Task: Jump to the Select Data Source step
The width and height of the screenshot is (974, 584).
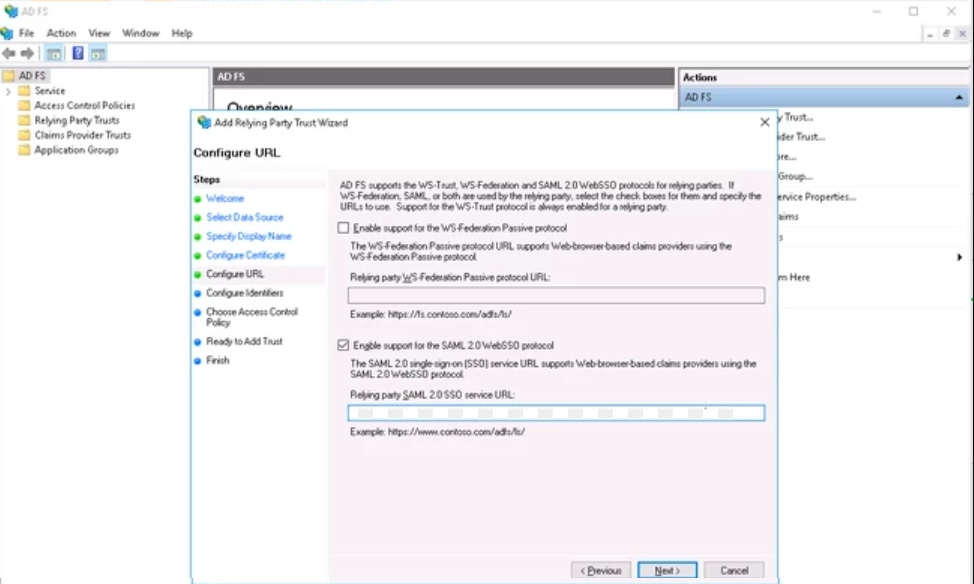Action: coord(245,217)
